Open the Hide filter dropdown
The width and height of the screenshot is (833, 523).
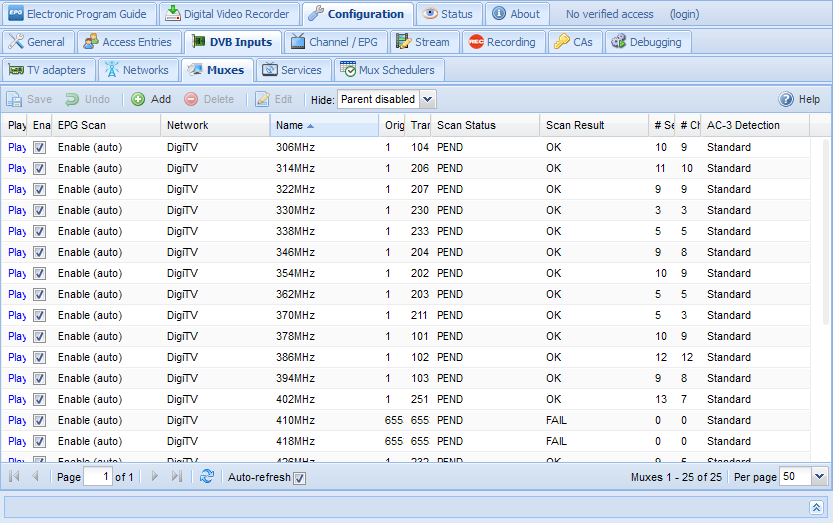pyautogui.click(x=428, y=99)
